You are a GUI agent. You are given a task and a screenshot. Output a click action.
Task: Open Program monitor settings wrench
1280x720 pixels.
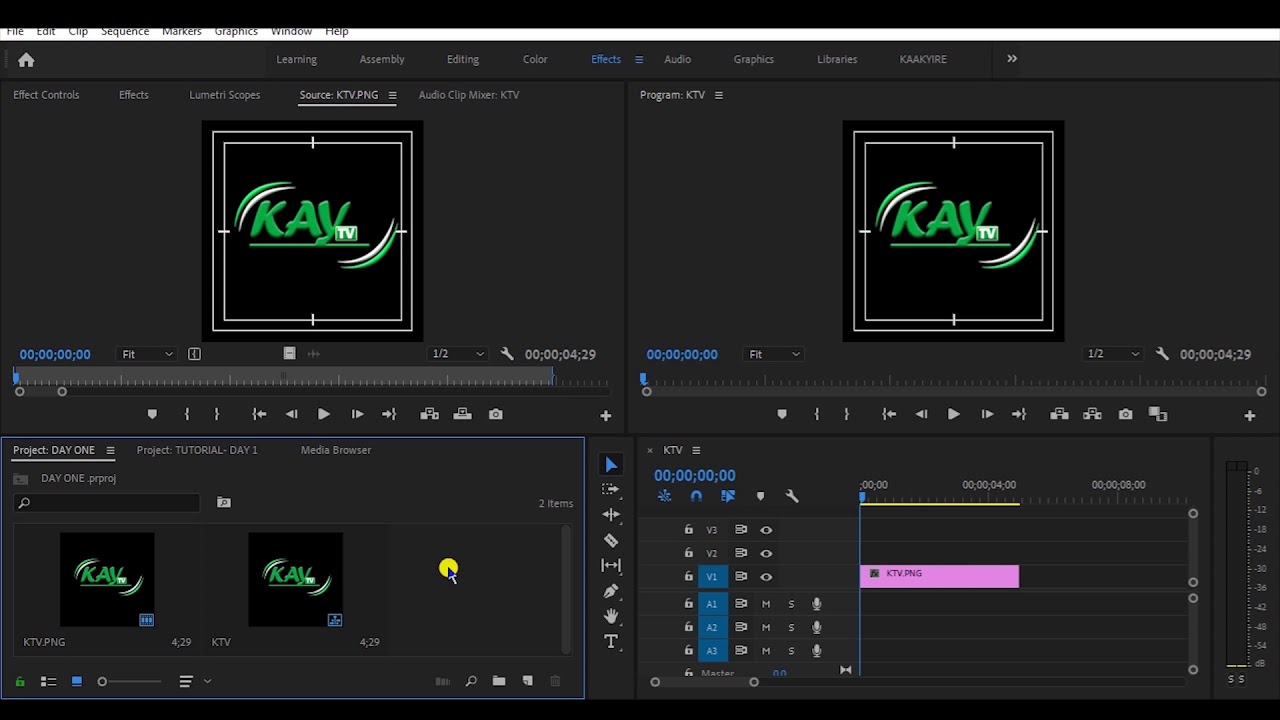pos(1162,354)
